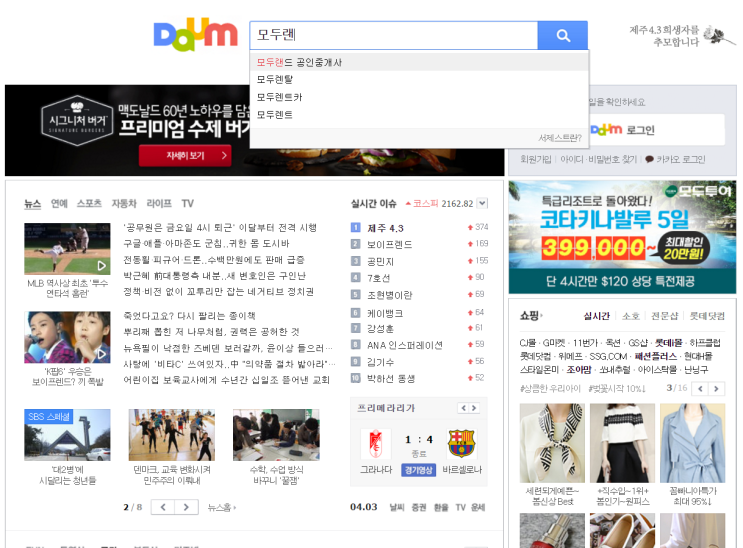Open the black-white dress product image
743x548 pixels.
(x=622, y=443)
